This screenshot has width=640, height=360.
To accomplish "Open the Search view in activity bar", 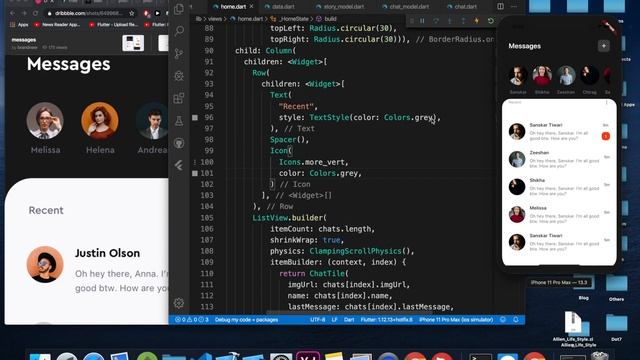I will point(179,31).
